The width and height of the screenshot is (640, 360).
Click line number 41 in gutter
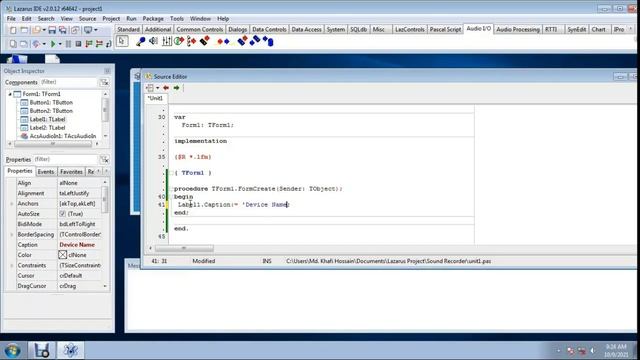coord(161,204)
